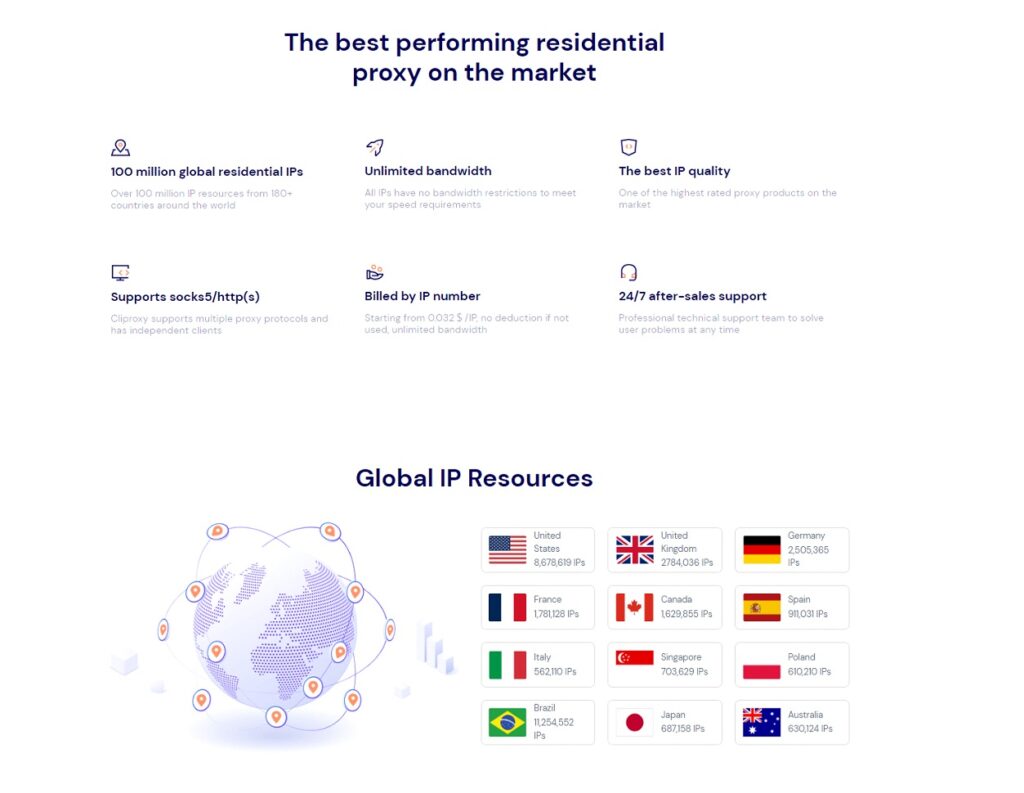Choose the Poland 610,210 IPs card
The height and width of the screenshot is (793, 1024).
click(792, 664)
